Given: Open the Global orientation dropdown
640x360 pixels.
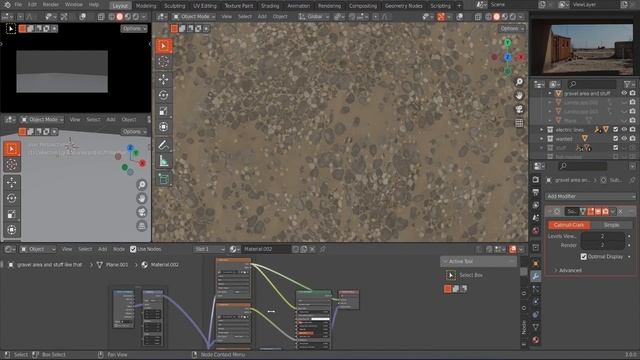Looking at the screenshot, I should tap(313, 17).
